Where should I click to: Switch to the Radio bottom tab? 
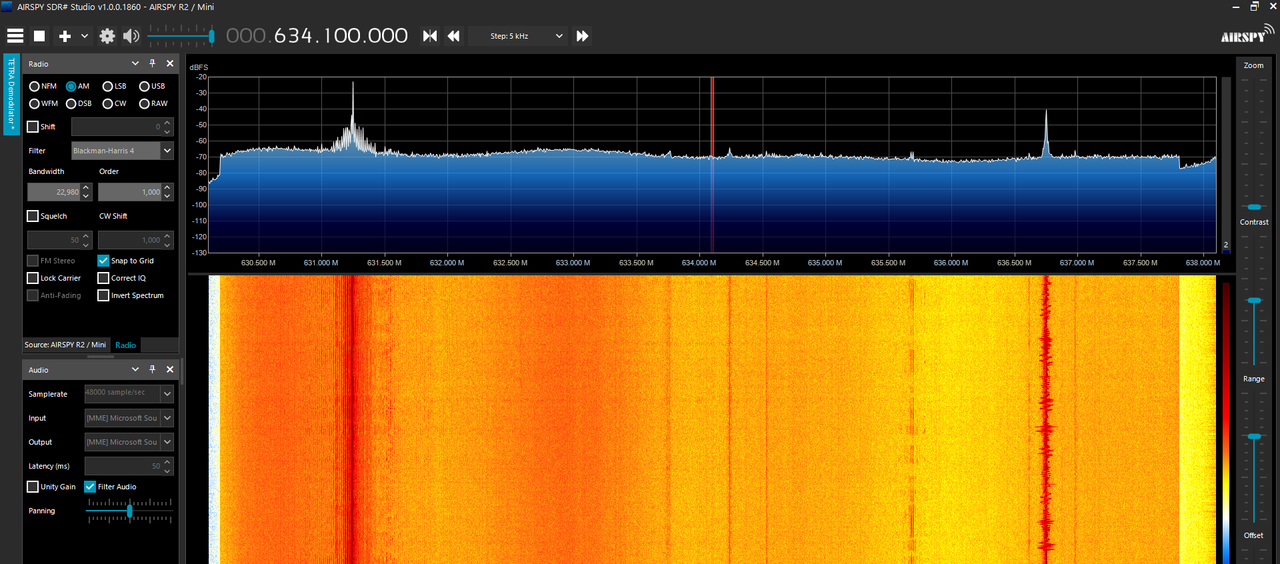click(125, 345)
